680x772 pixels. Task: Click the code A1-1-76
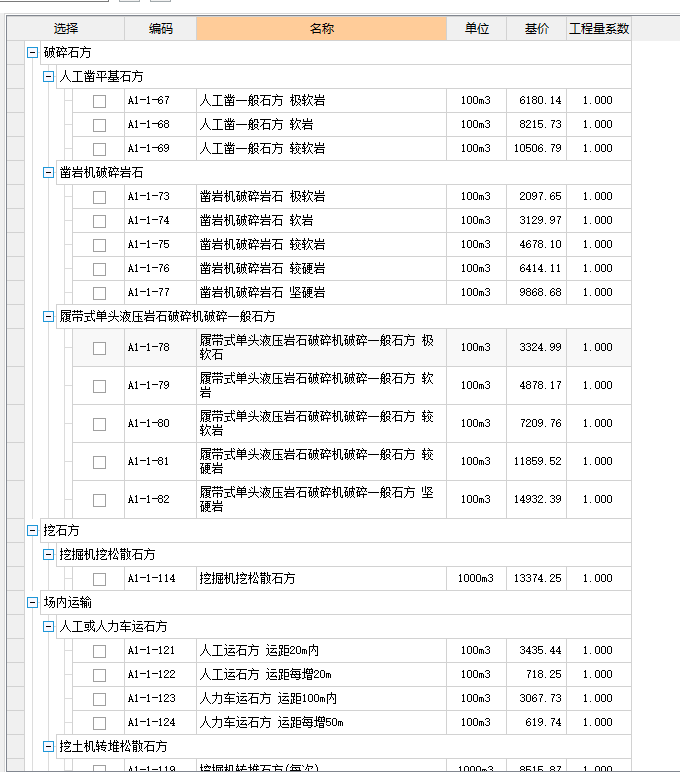coord(149,268)
